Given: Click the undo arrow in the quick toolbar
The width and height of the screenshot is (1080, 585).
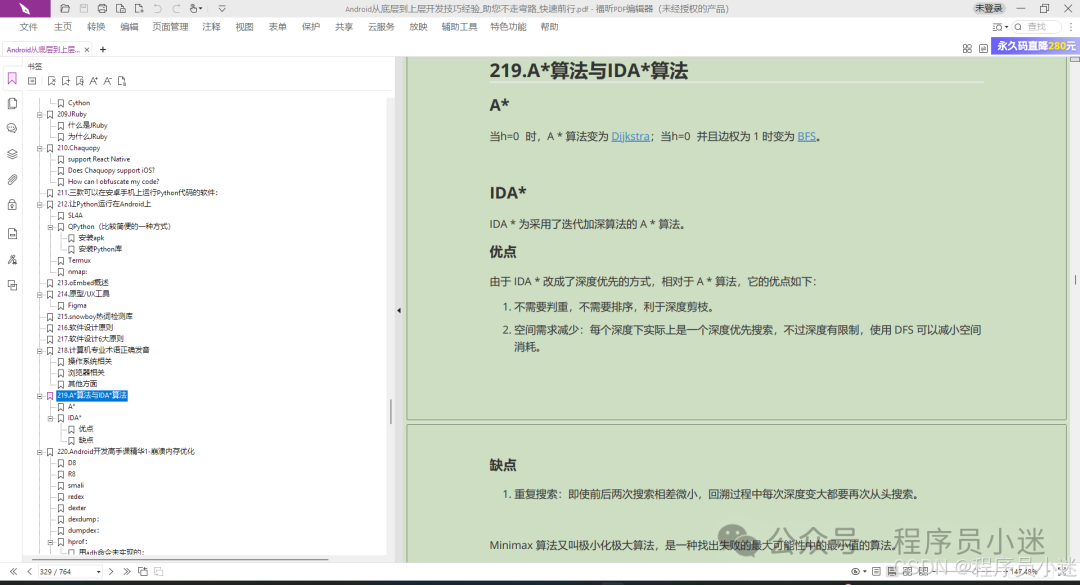Looking at the screenshot, I should (x=158, y=8).
